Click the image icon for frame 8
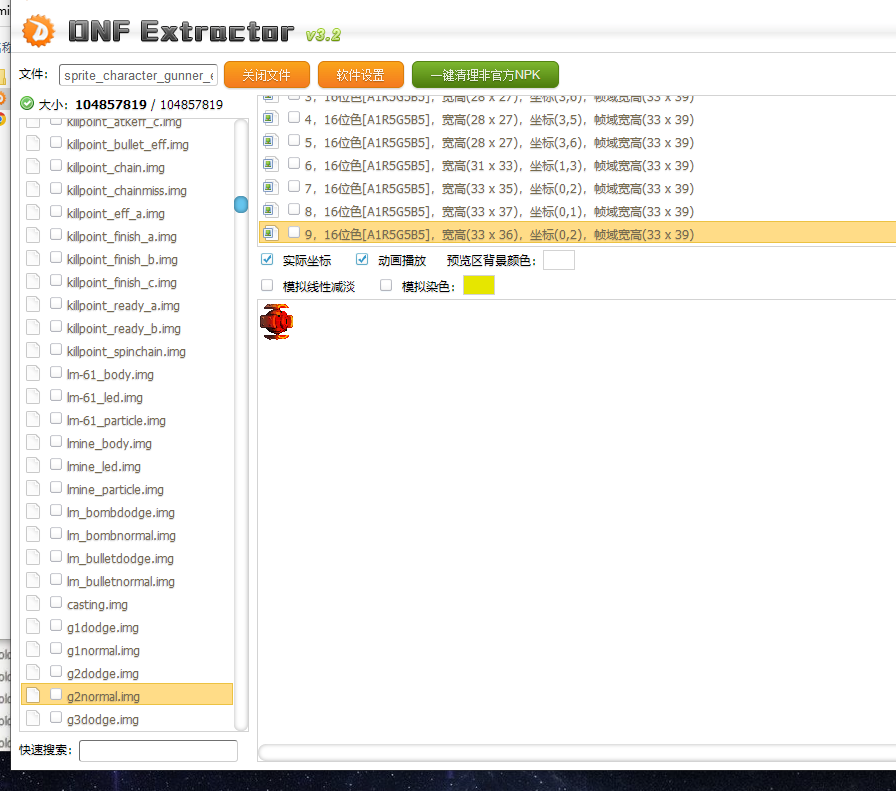This screenshot has height=791, width=896. tap(269, 211)
